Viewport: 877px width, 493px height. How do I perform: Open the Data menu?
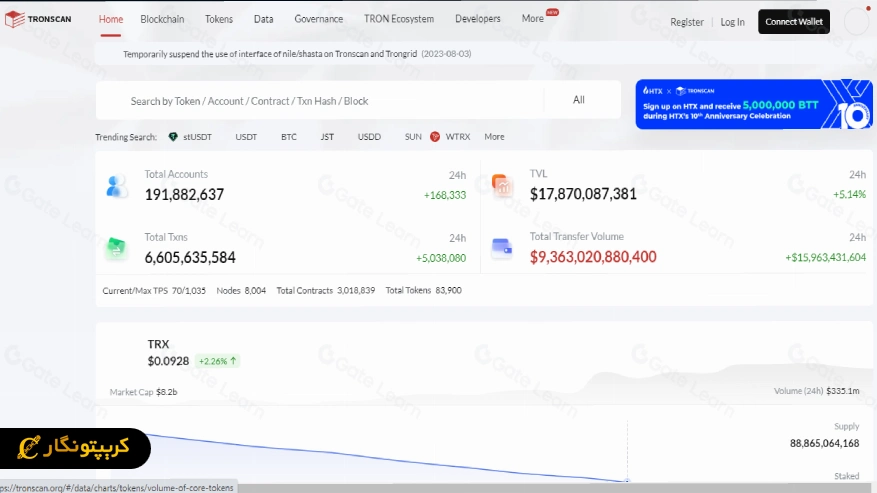263,19
